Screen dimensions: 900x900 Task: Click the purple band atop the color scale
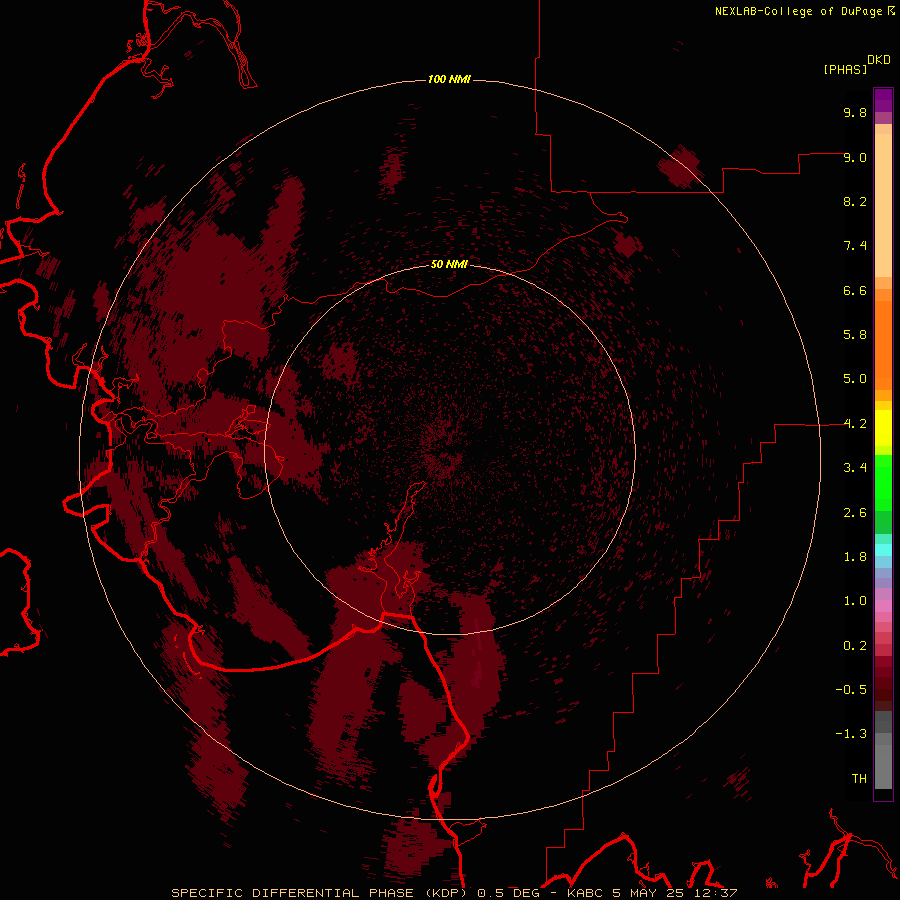(x=883, y=100)
